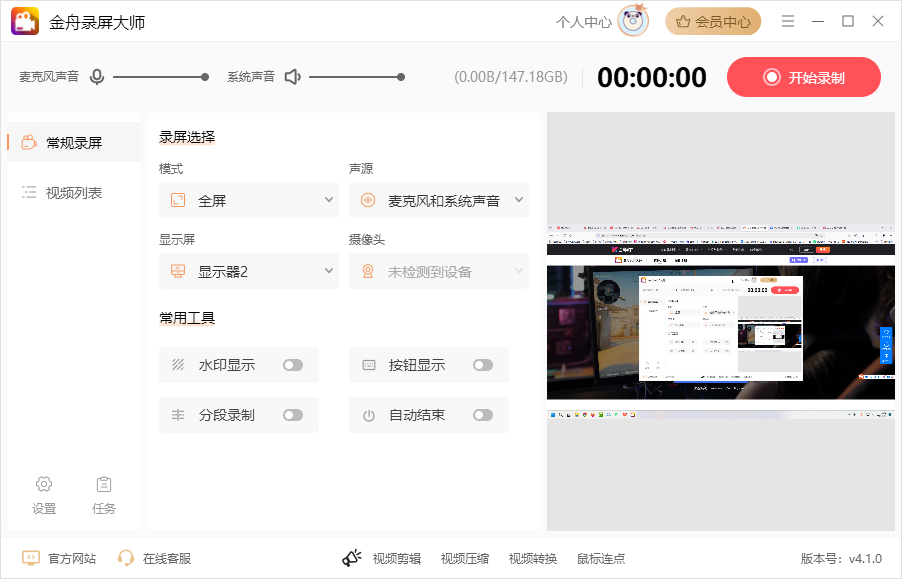
Task: Click the 常用工具 section heading
Action: (187, 317)
